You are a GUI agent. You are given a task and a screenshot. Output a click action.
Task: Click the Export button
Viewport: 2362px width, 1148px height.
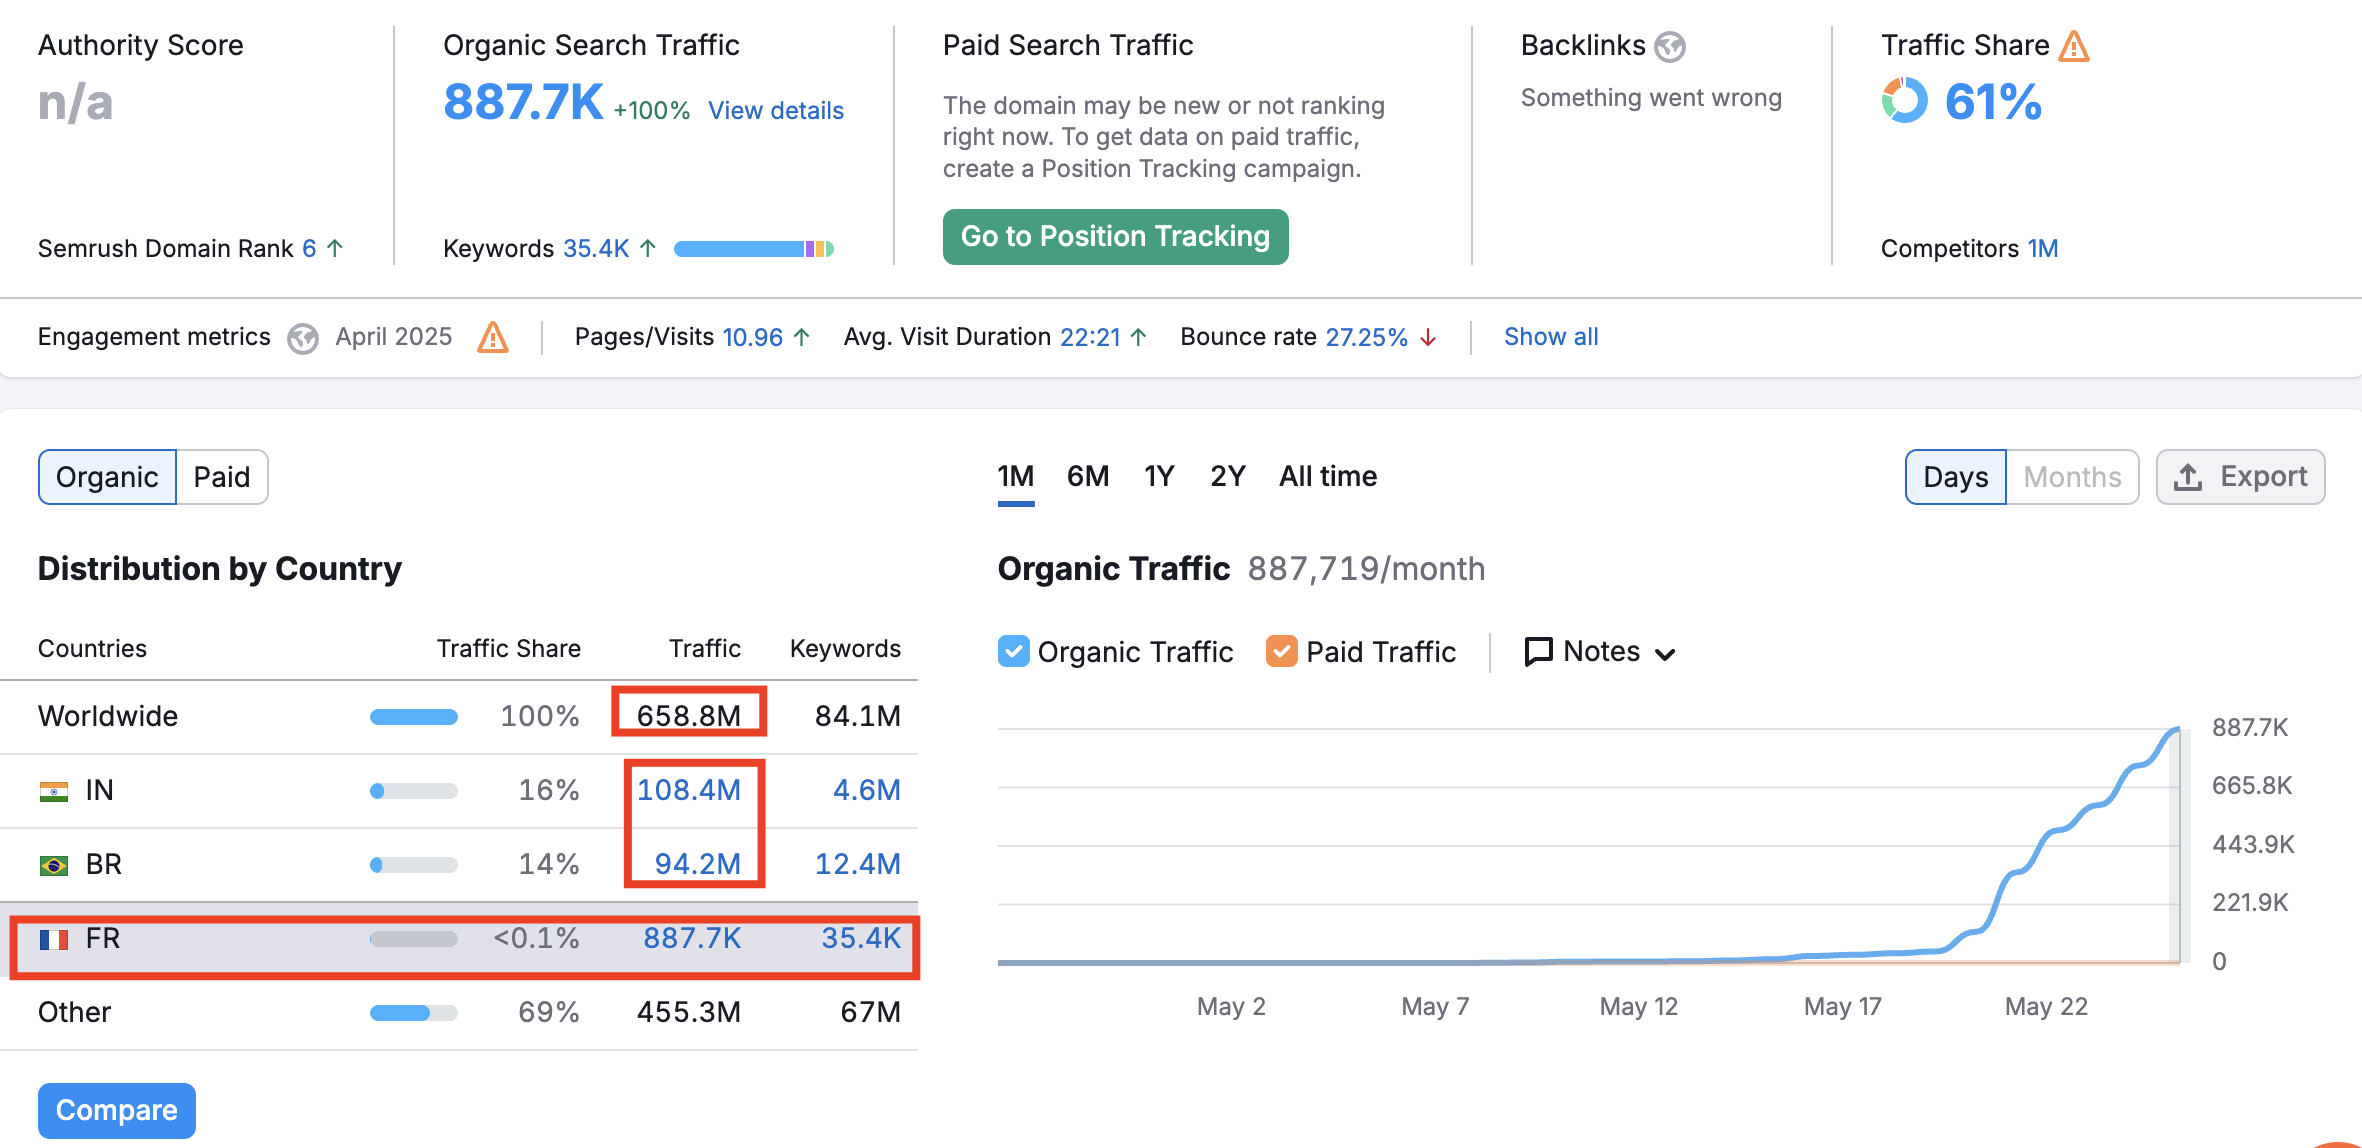pos(2240,477)
